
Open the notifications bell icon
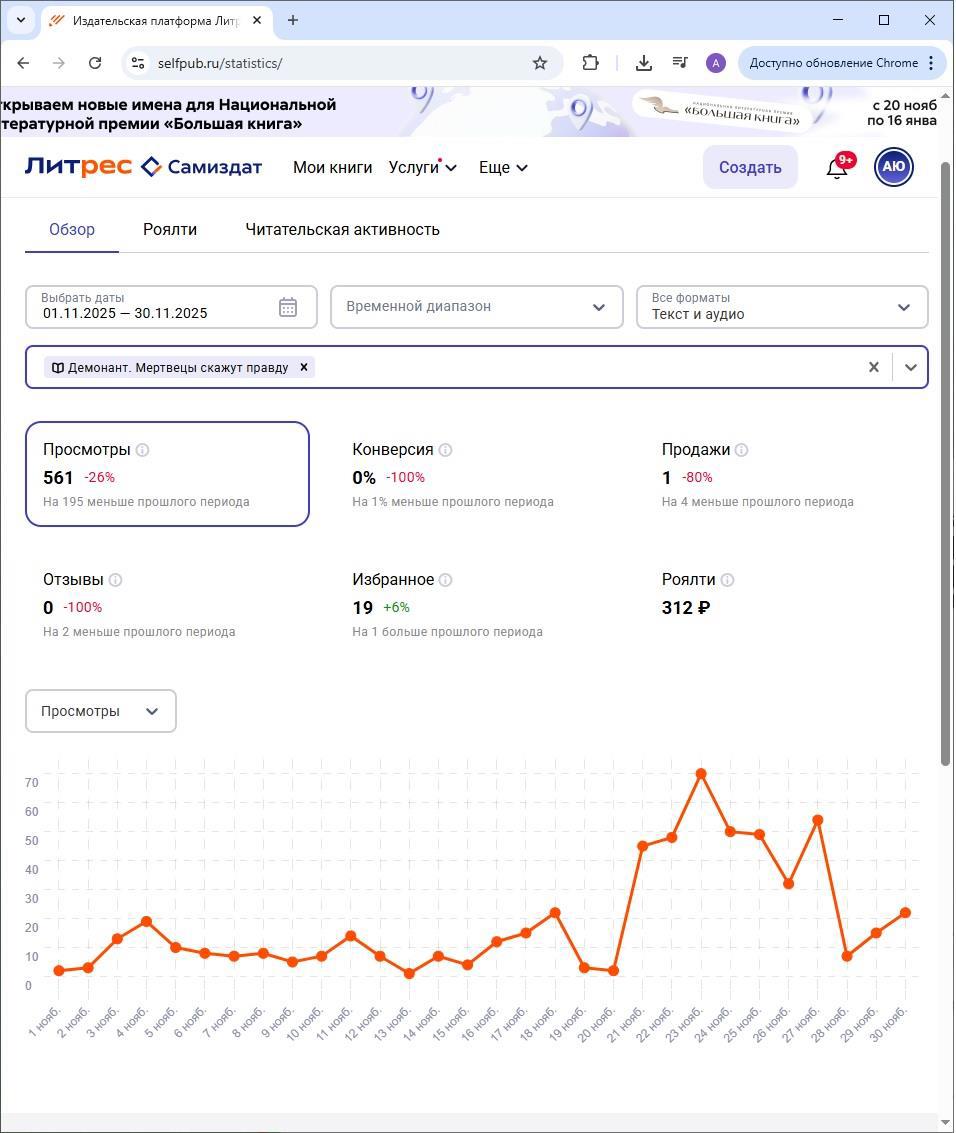837,168
